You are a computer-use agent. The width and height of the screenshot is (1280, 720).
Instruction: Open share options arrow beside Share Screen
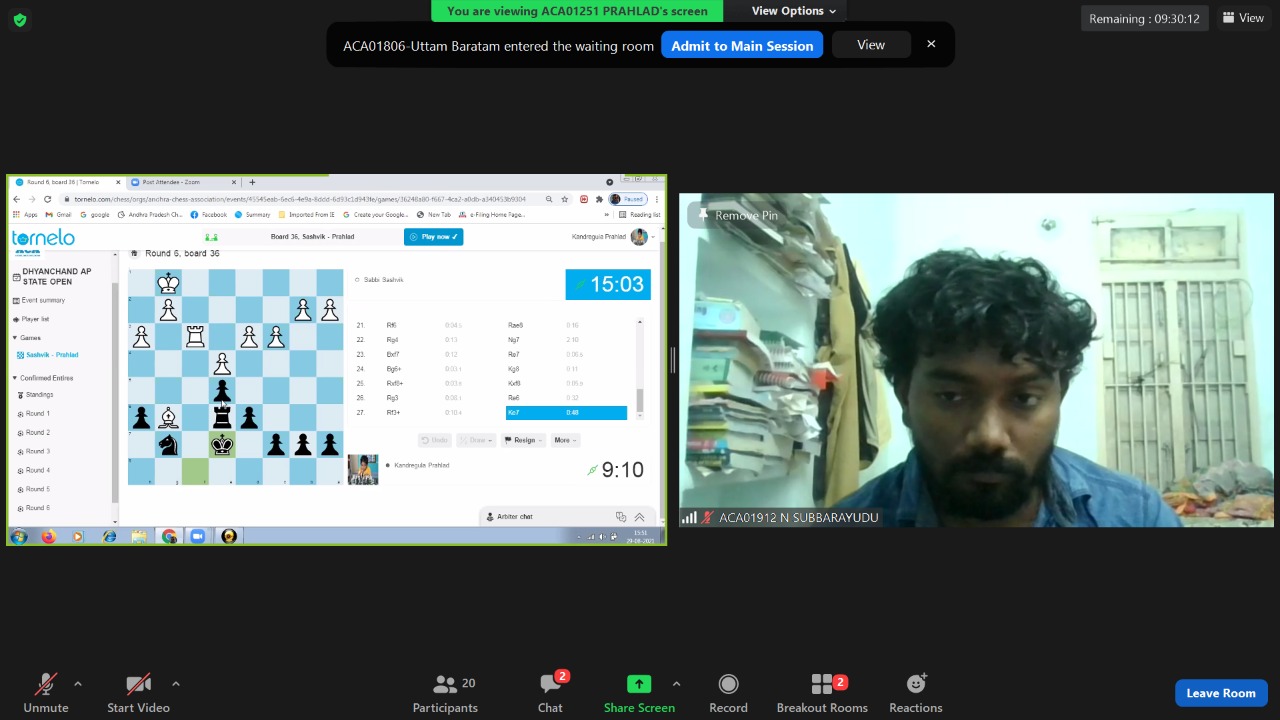(676, 684)
